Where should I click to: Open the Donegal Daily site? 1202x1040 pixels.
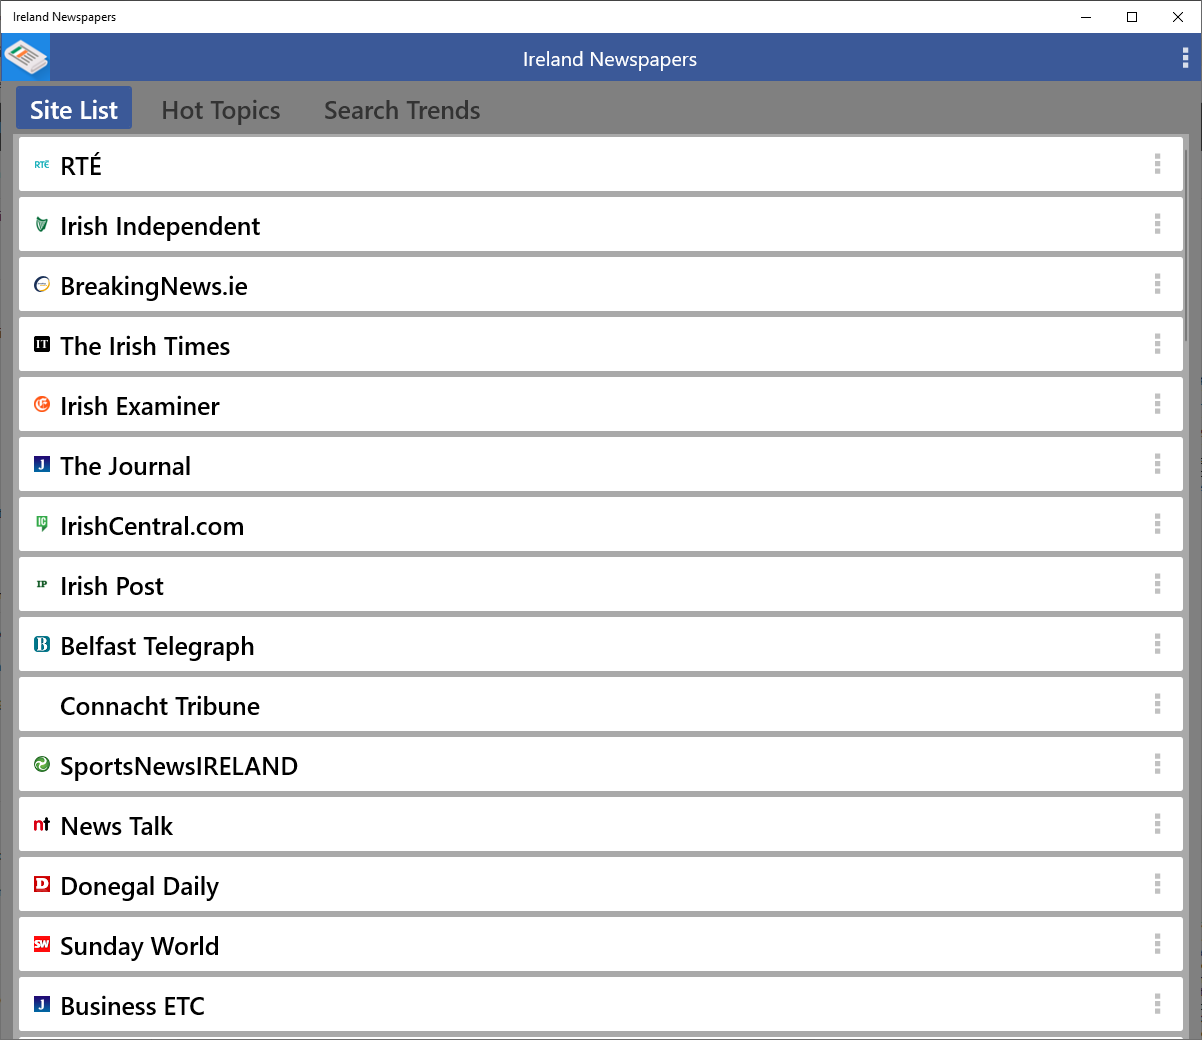point(600,884)
